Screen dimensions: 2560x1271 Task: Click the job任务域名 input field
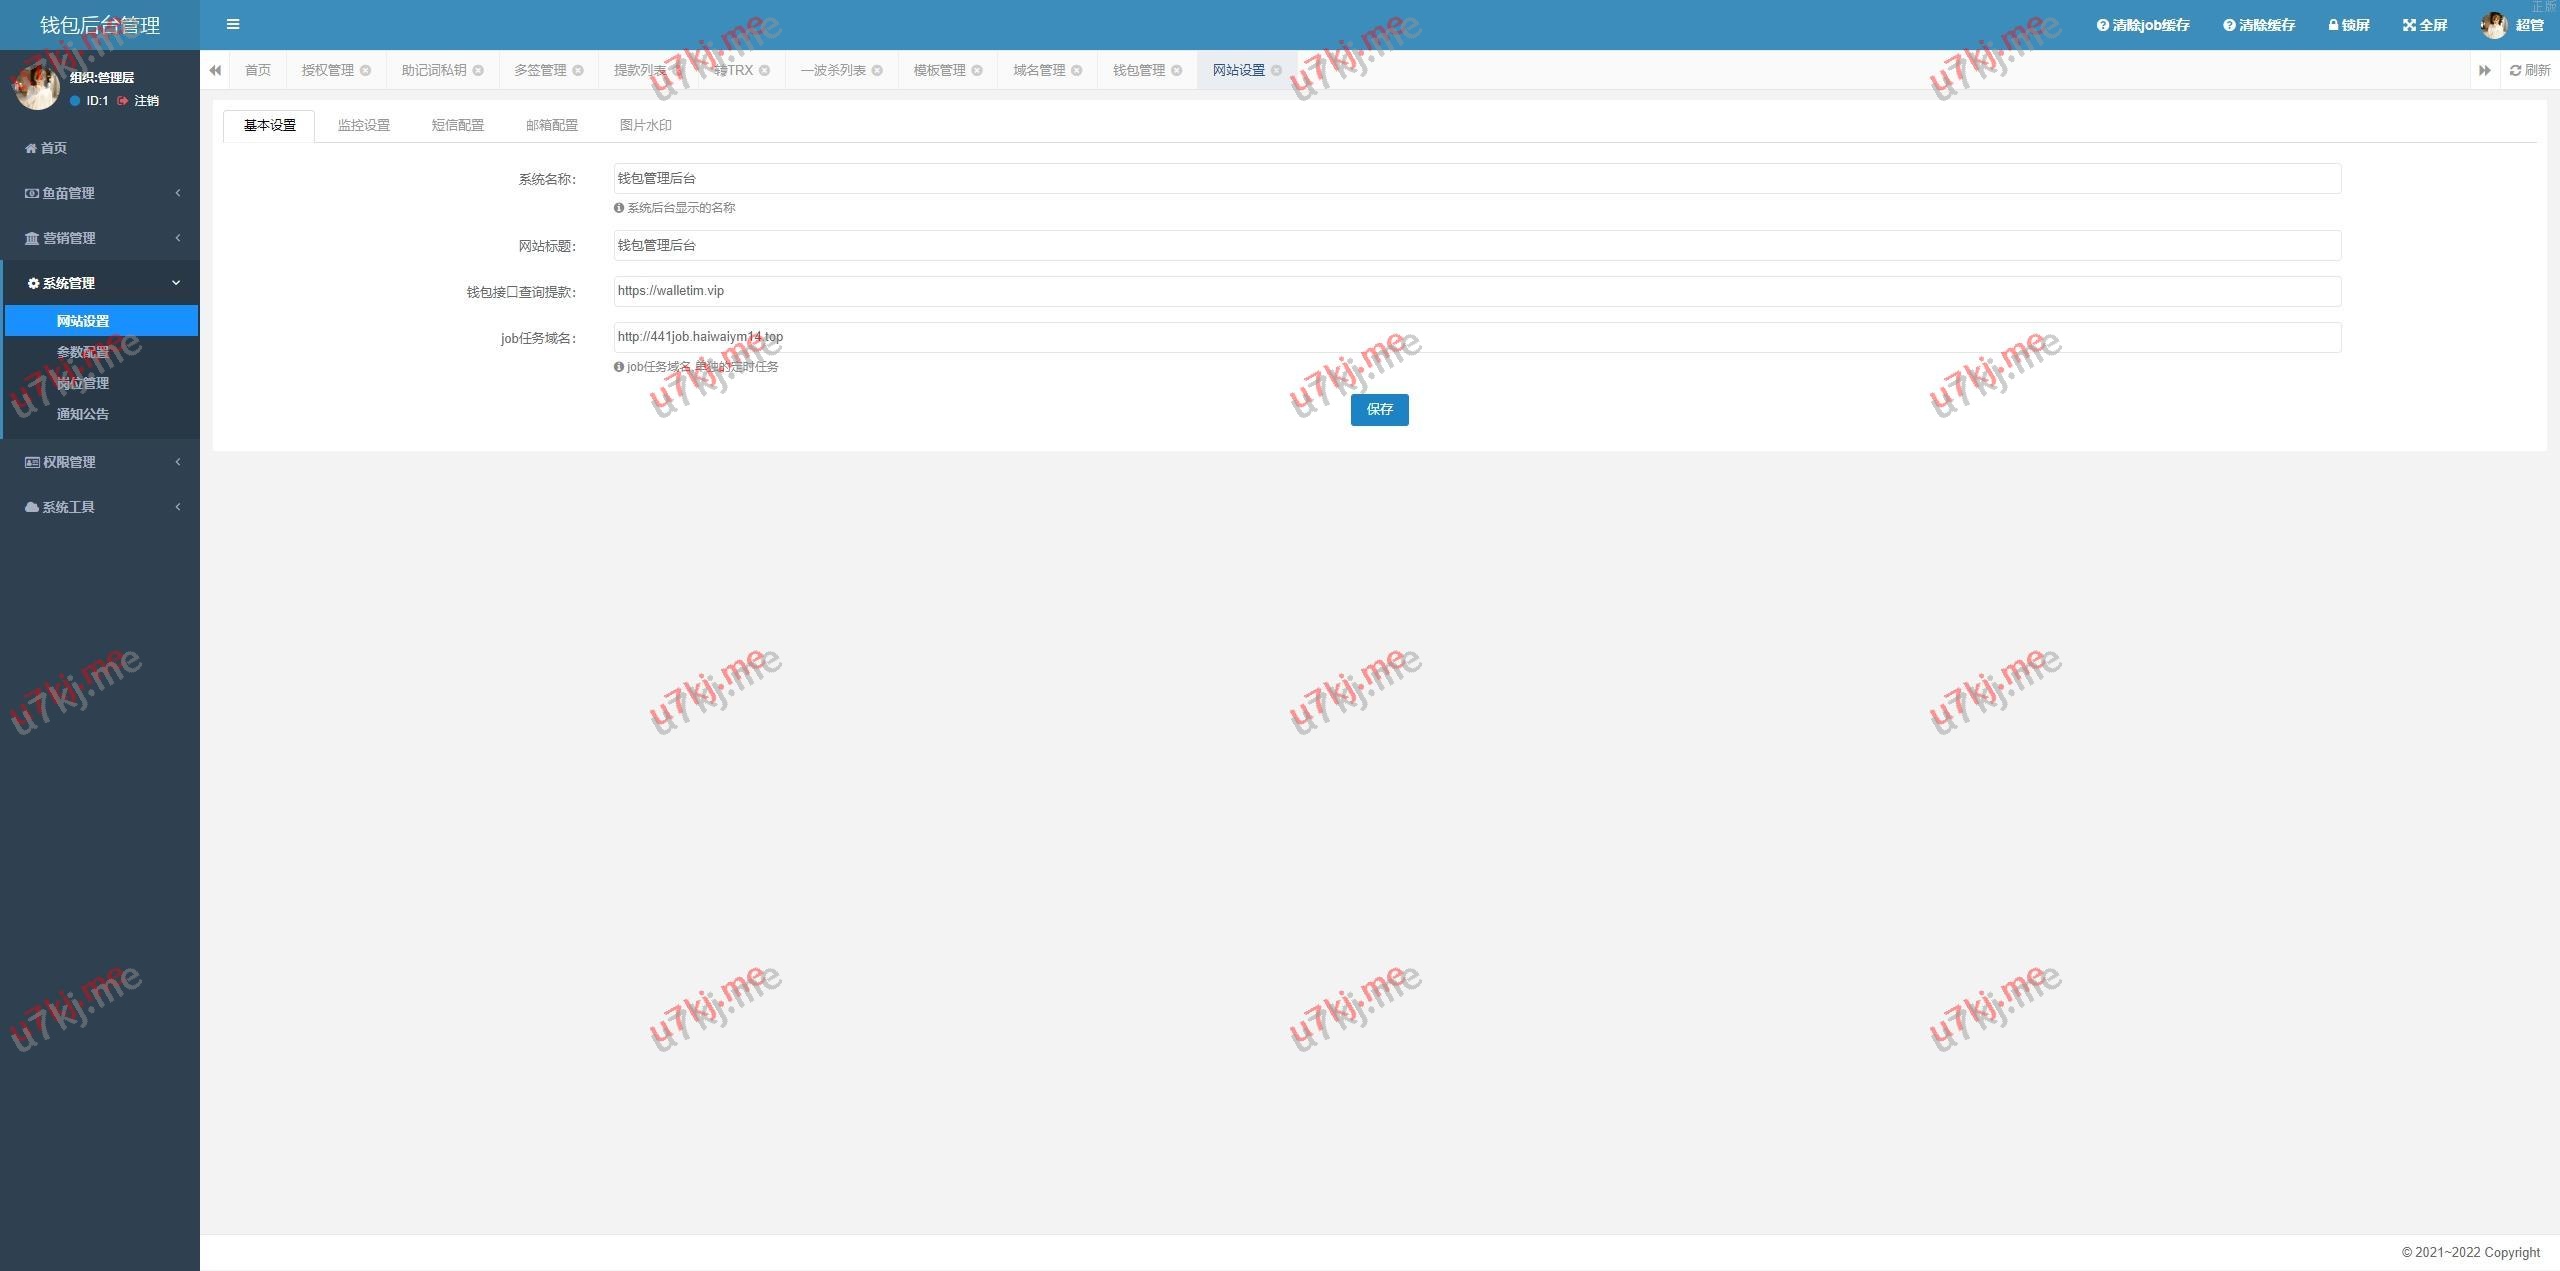1476,337
